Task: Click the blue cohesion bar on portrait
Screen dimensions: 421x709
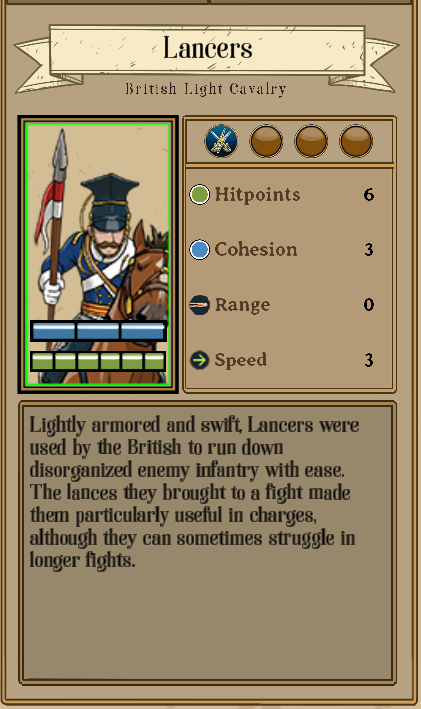Action: click(98, 331)
